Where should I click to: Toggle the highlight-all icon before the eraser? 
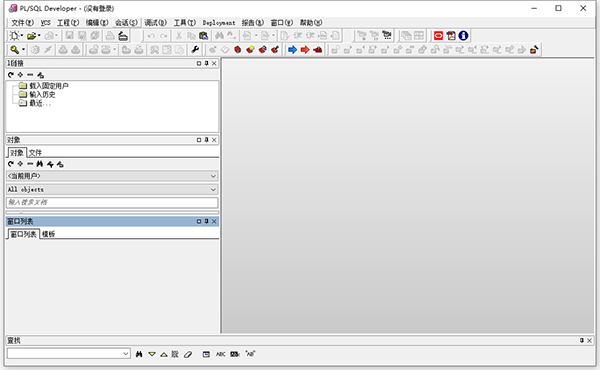[x=175, y=354]
